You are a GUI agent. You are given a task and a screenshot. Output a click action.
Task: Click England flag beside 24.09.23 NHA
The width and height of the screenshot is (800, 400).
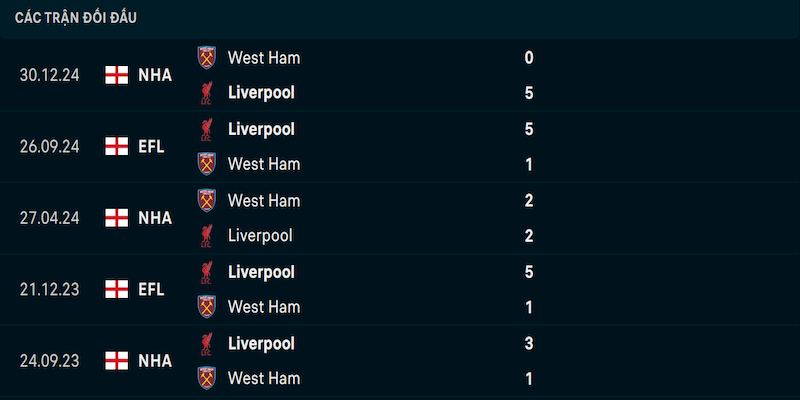117,361
